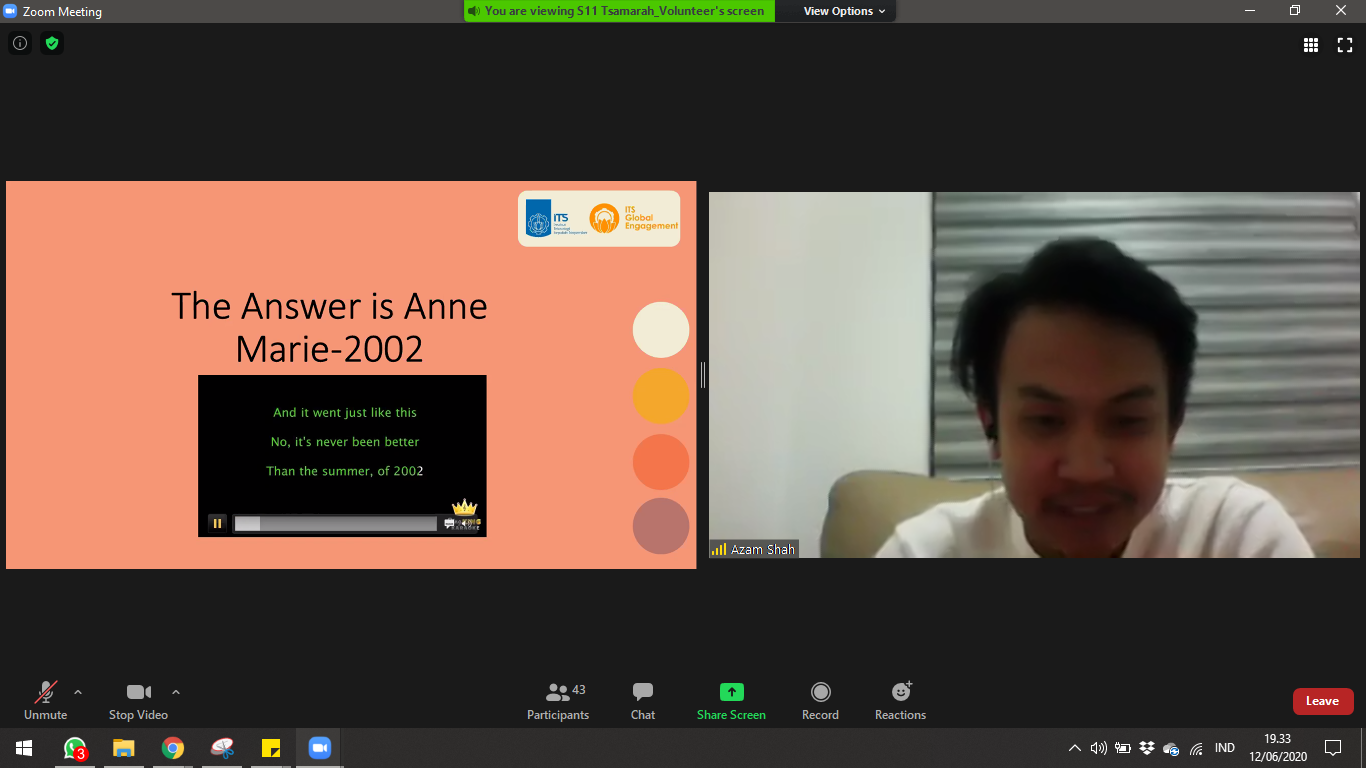
Task: Pause the lyric video playback
Action: 217,523
